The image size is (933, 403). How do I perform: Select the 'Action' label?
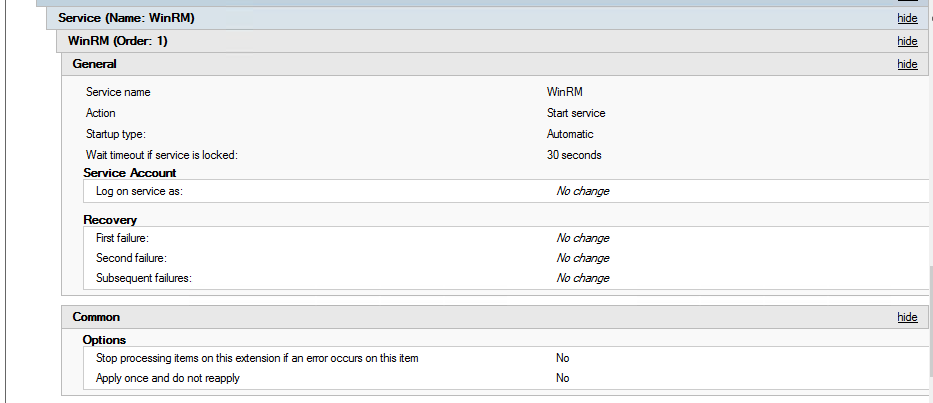tap(101, 113)
